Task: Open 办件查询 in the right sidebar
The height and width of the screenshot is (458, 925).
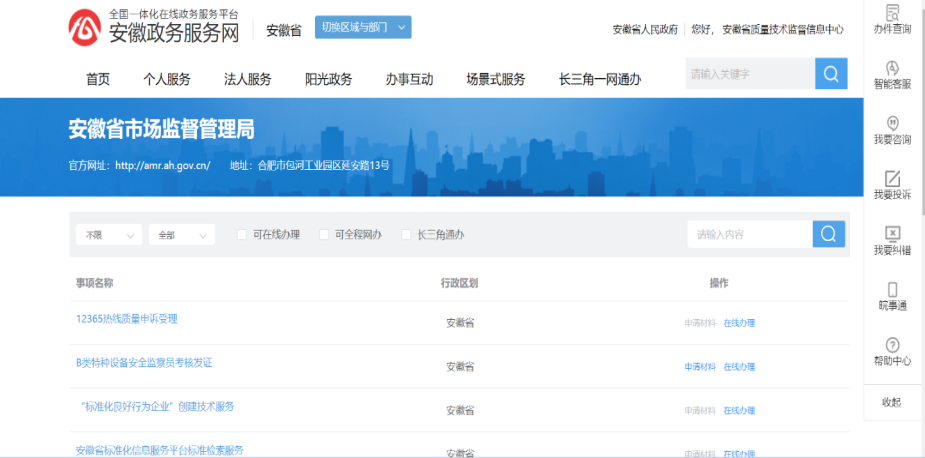Action: [x=893, y=19]
